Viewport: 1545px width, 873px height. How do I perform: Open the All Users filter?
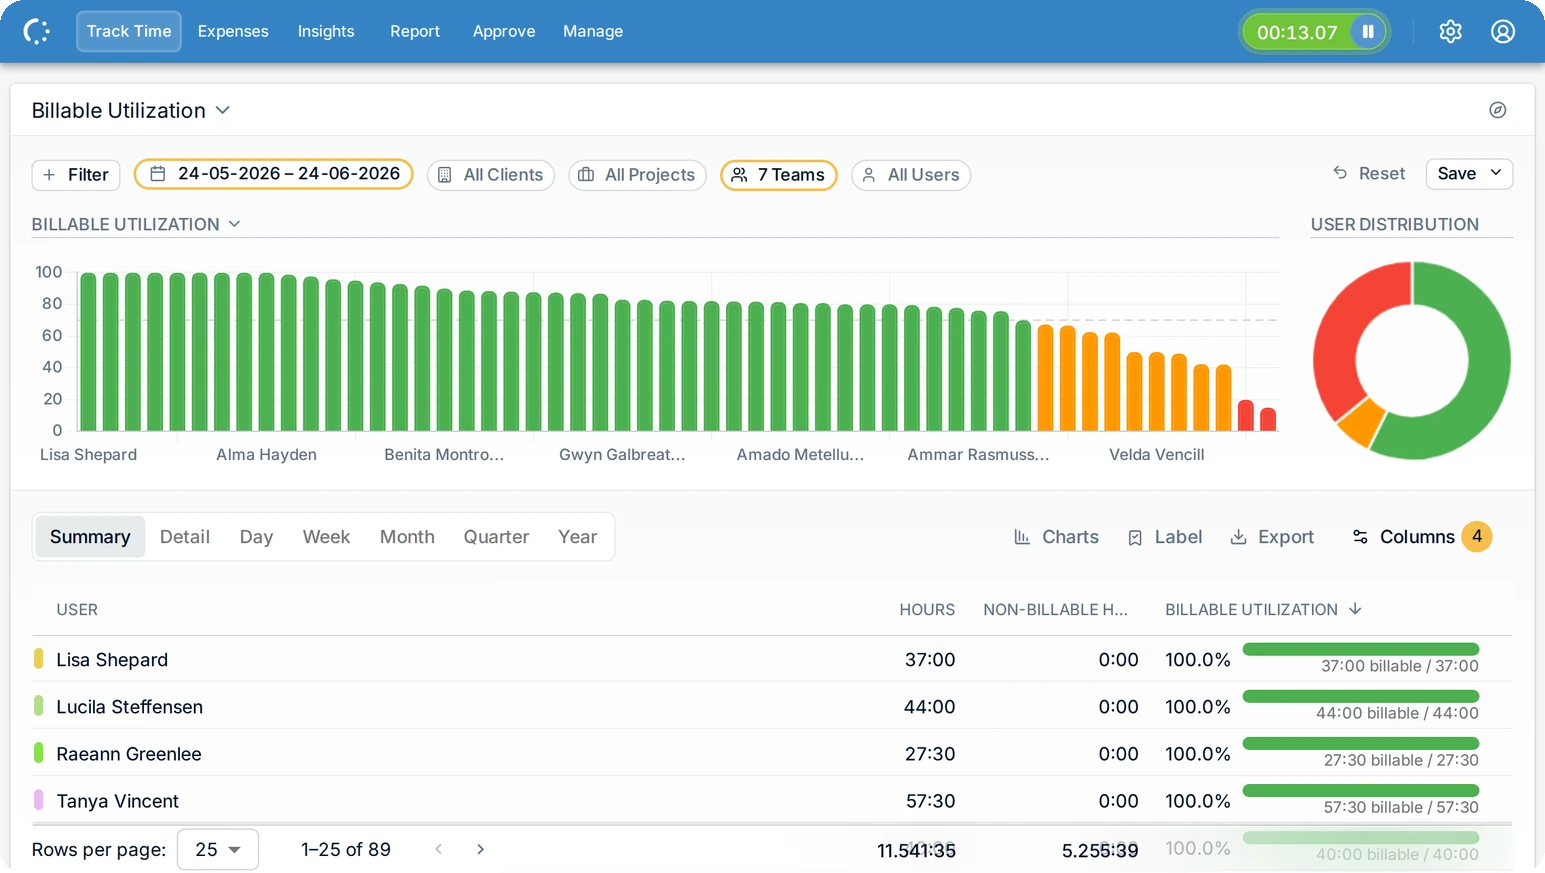(911, 175)
